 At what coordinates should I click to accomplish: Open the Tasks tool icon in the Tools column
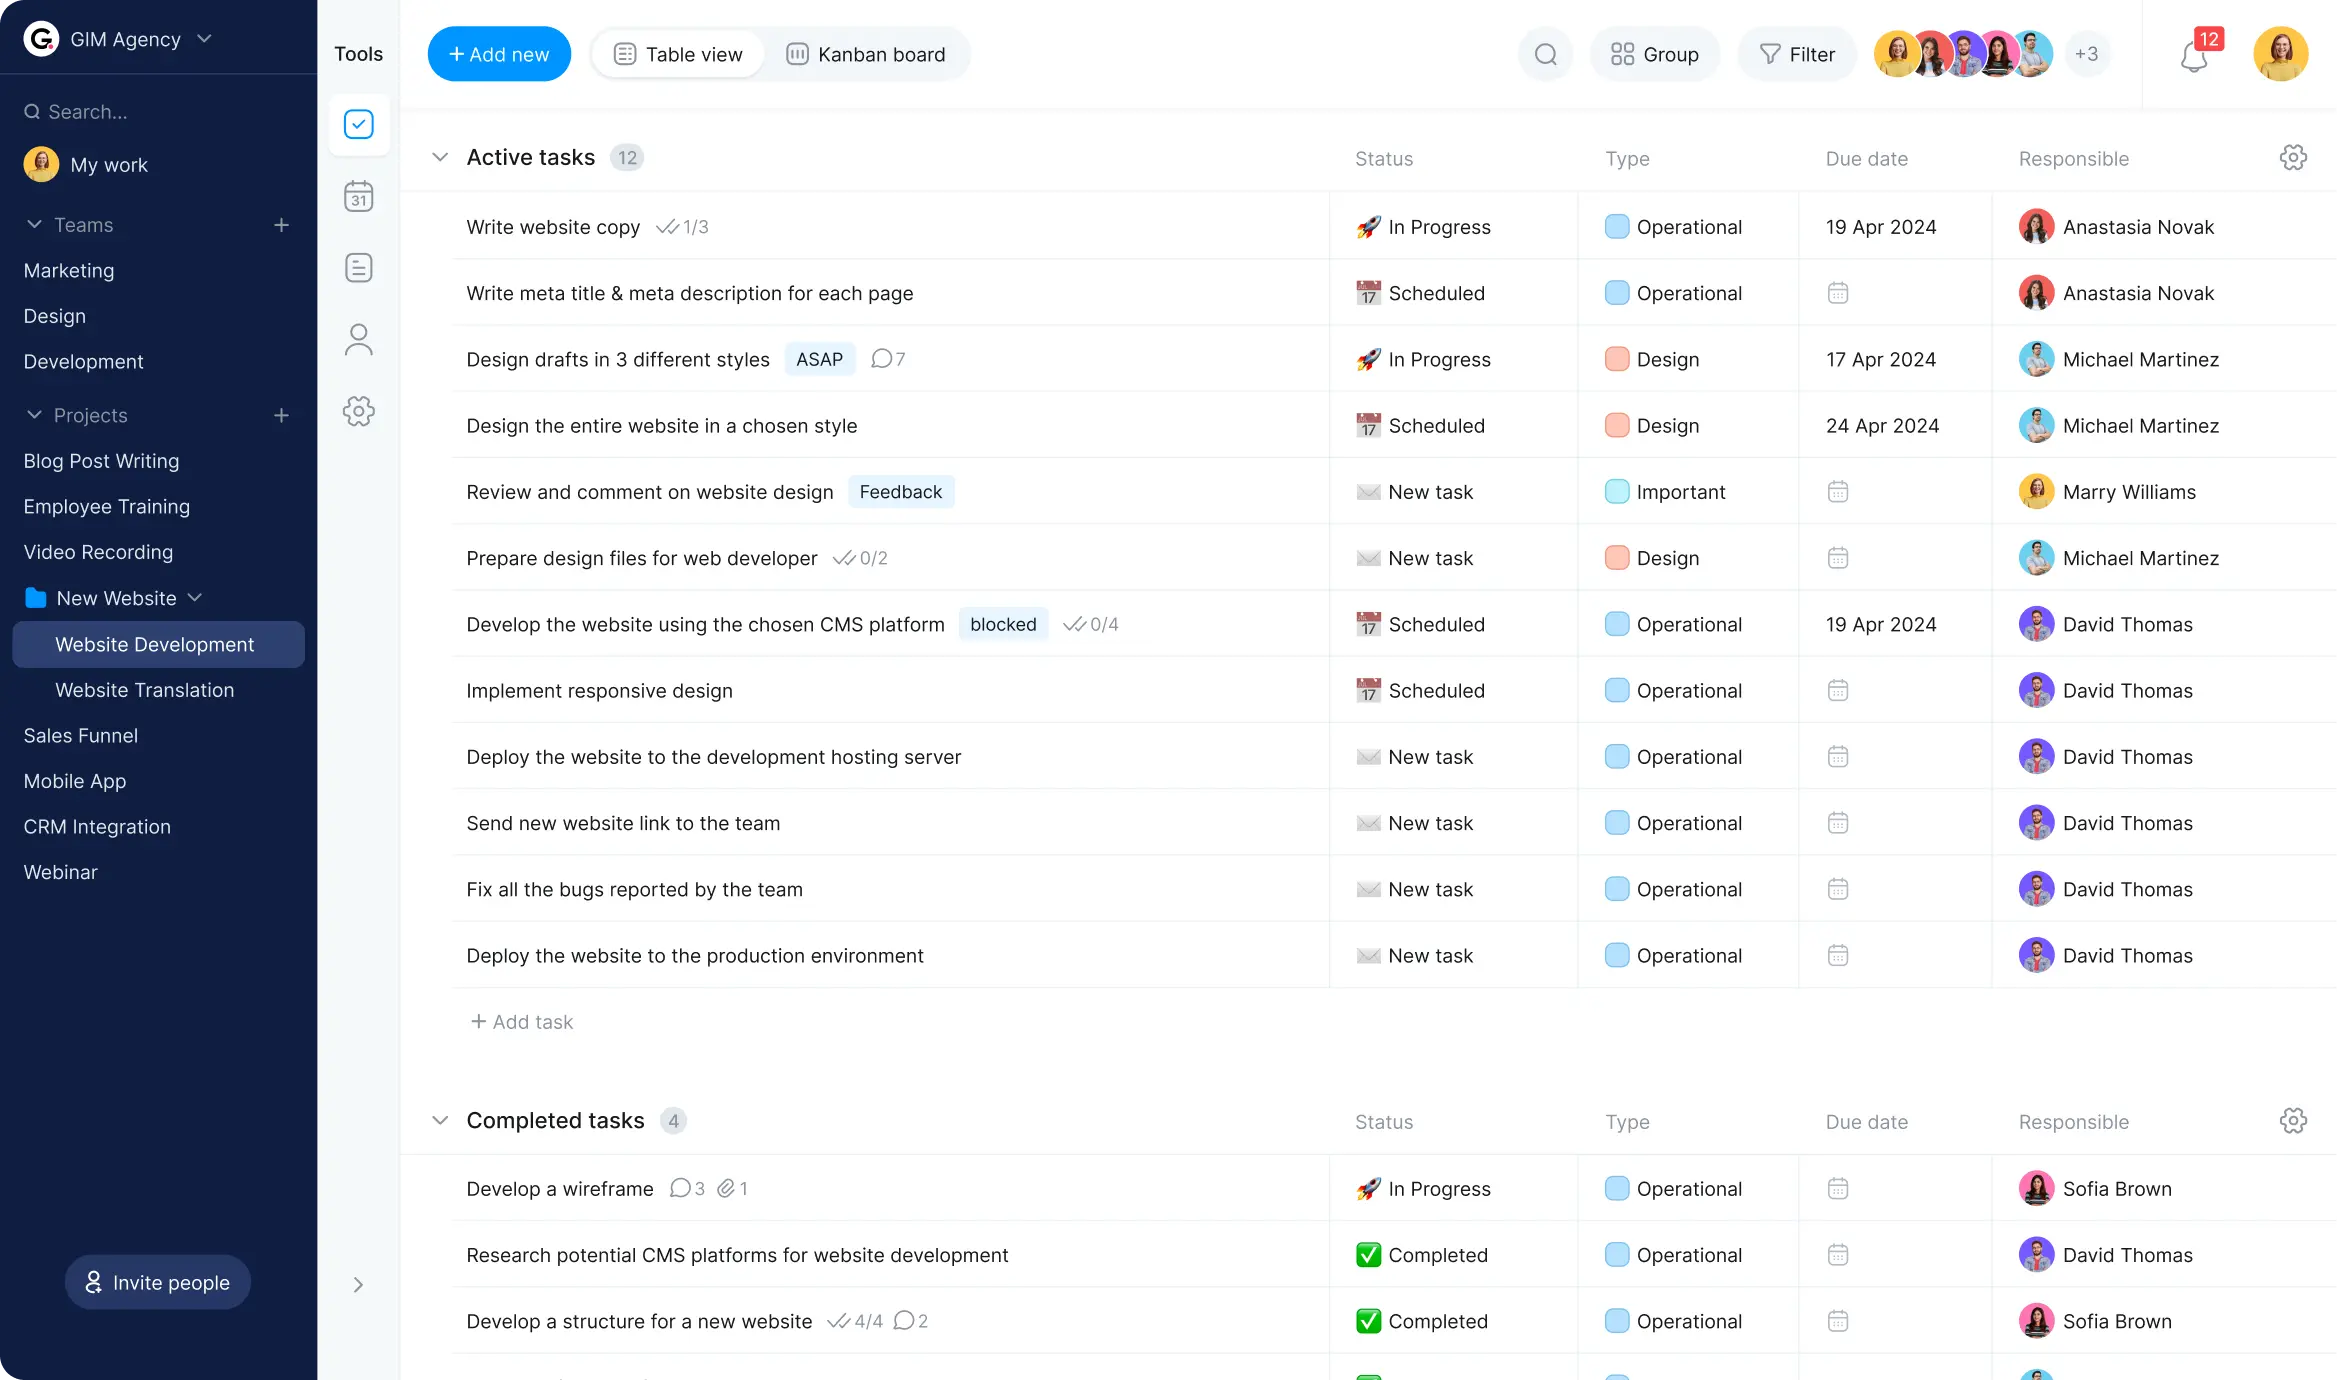pyautogui.click(x=358, y=124)
